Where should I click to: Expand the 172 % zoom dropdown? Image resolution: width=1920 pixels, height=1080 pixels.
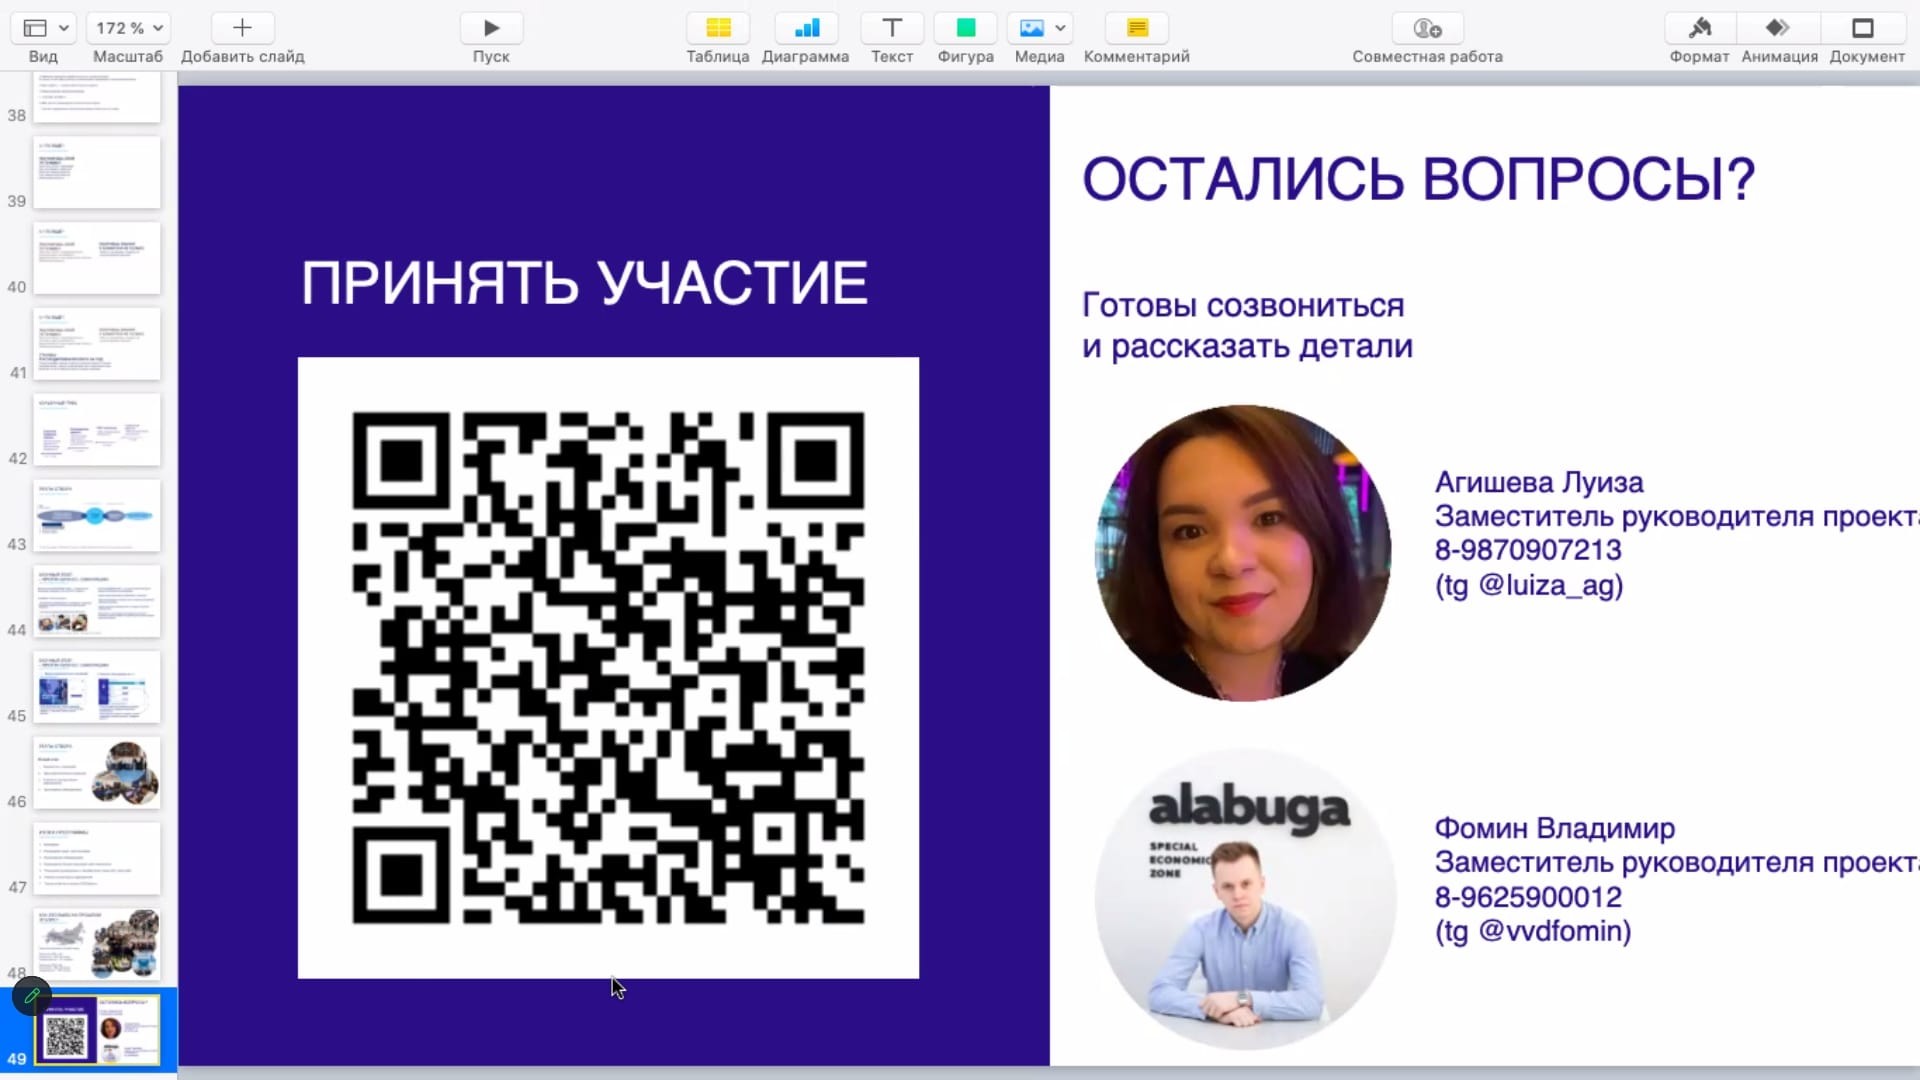coord(128,28)
